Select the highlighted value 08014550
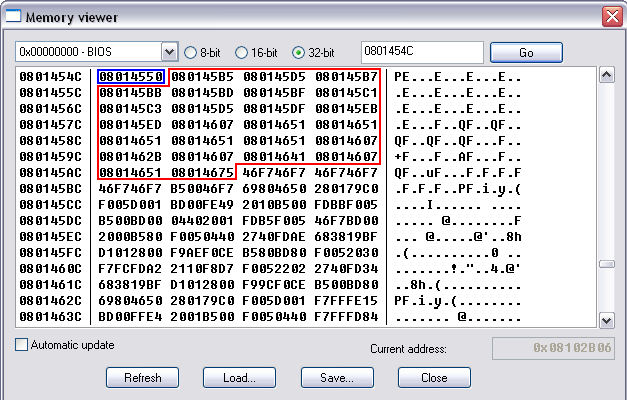Screen dimensions: 627x400 point(131,76)
